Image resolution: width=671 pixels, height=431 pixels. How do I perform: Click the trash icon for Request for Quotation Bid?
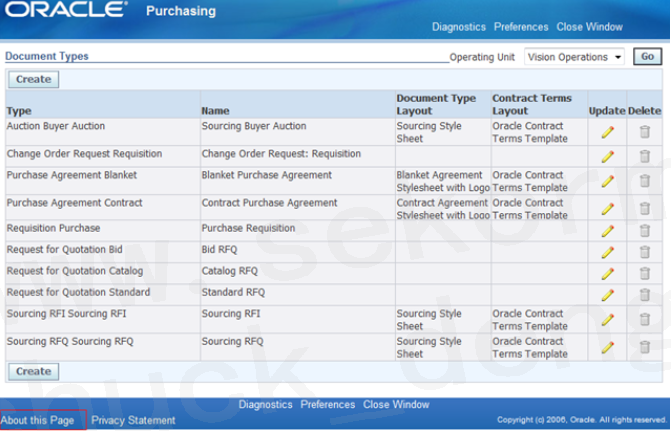pos(645,252)
